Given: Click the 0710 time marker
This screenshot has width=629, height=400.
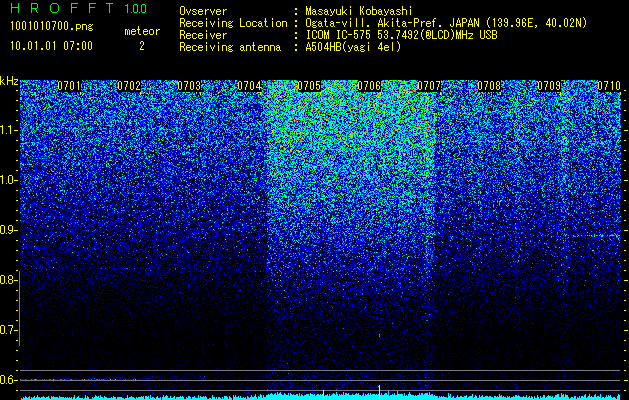Looking at the screenshot, I should pos(609,86).
